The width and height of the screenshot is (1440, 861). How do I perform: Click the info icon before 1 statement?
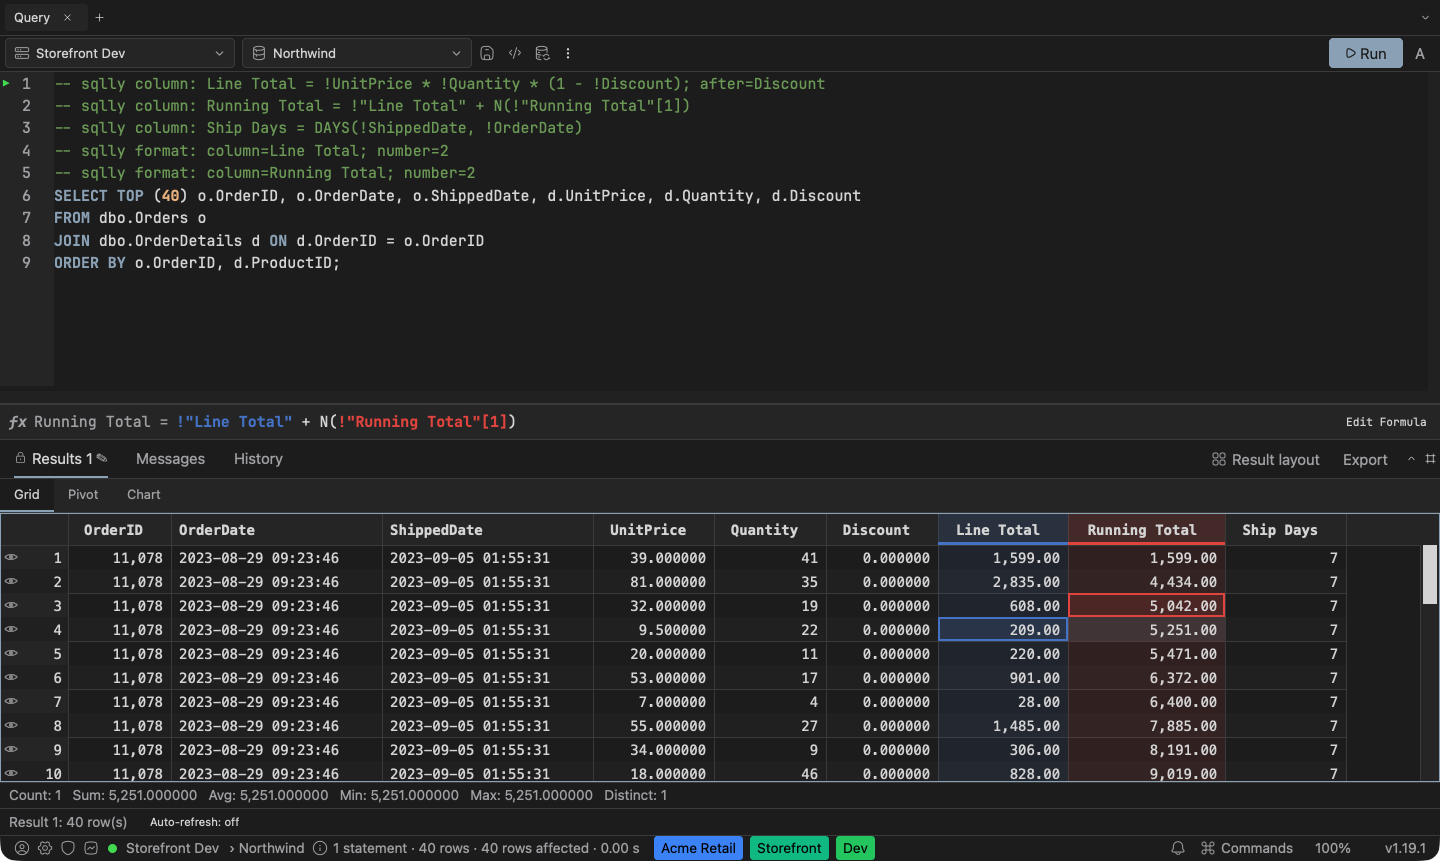[320, 848]
